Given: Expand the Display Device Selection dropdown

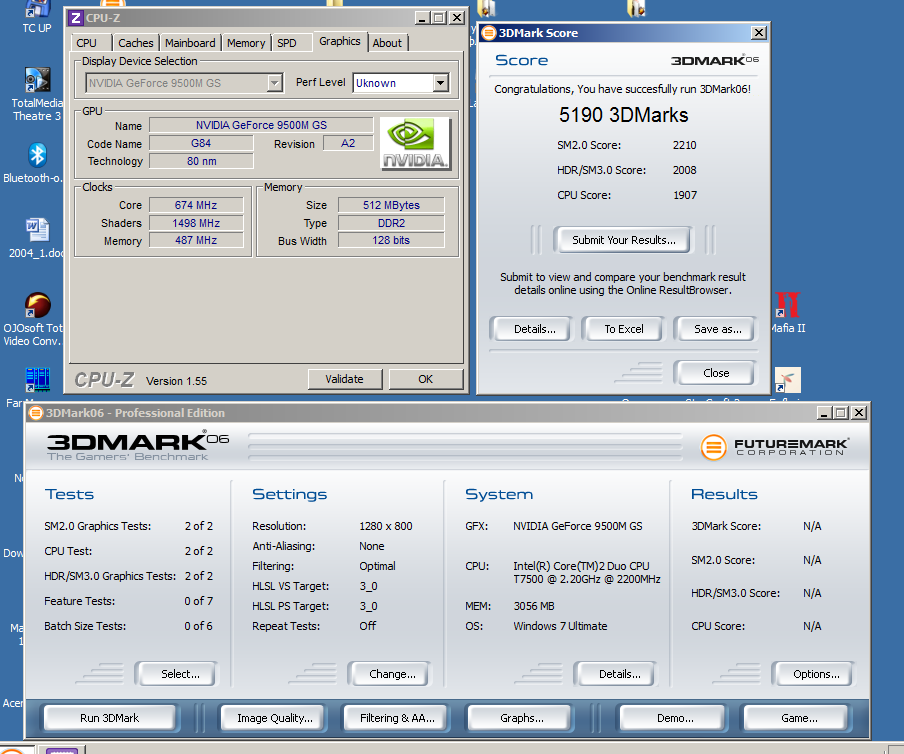Looking at the screenshot, I should click(274, 83).
